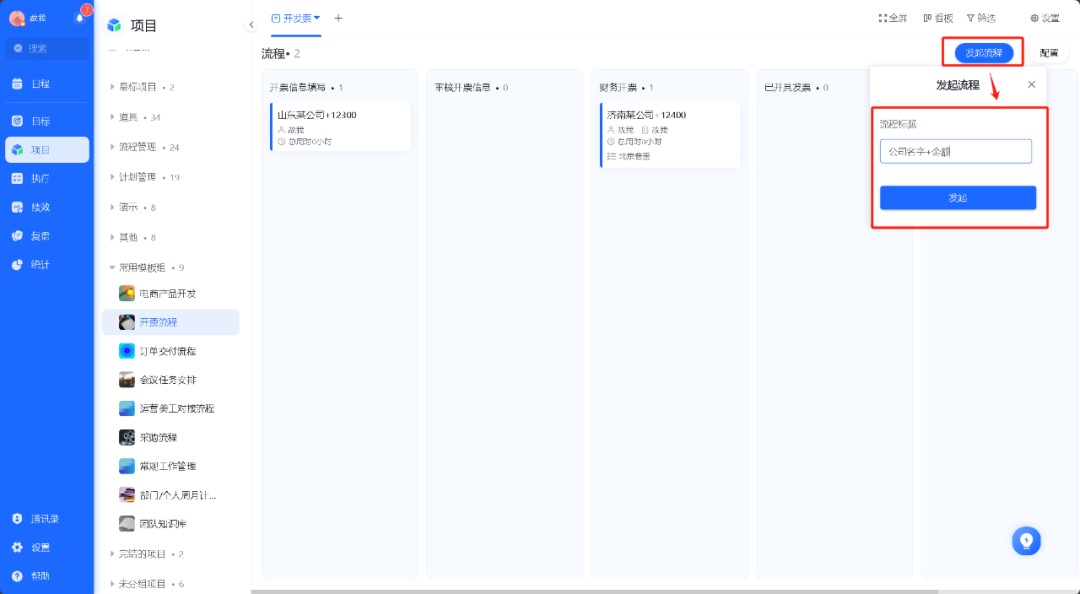Add a new view with the plus icon

(x=338, y=18)
